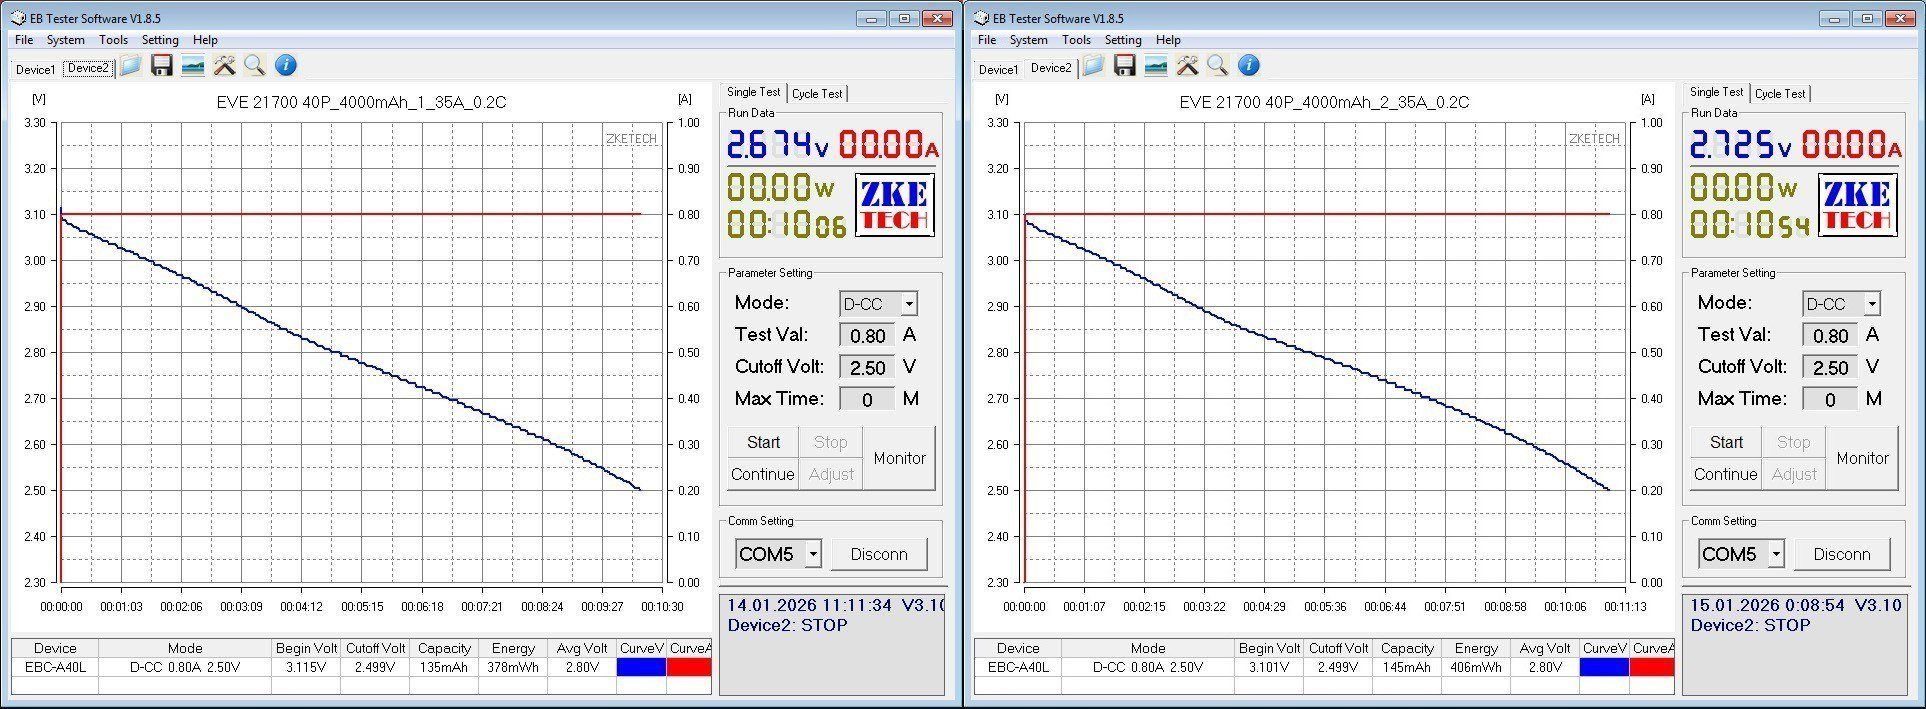
Task: Open hammer and wrench tools icon in right window
Action: [1187, 66]
